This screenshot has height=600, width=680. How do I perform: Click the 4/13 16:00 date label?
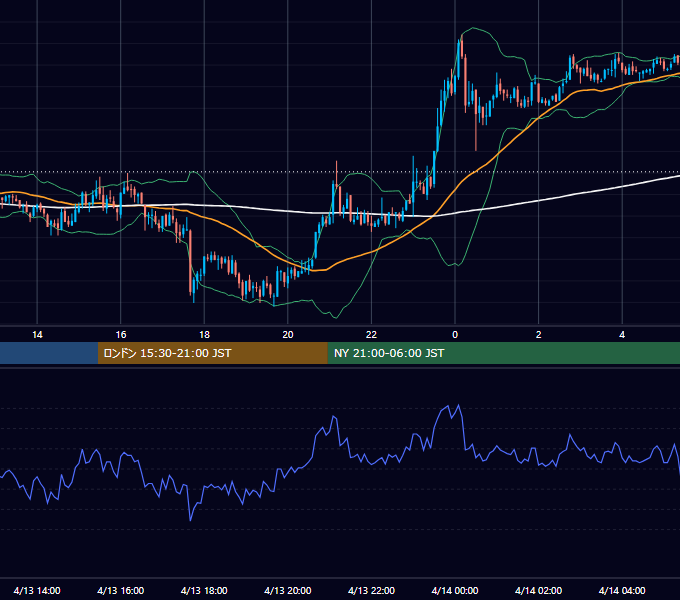pos(121,590)
